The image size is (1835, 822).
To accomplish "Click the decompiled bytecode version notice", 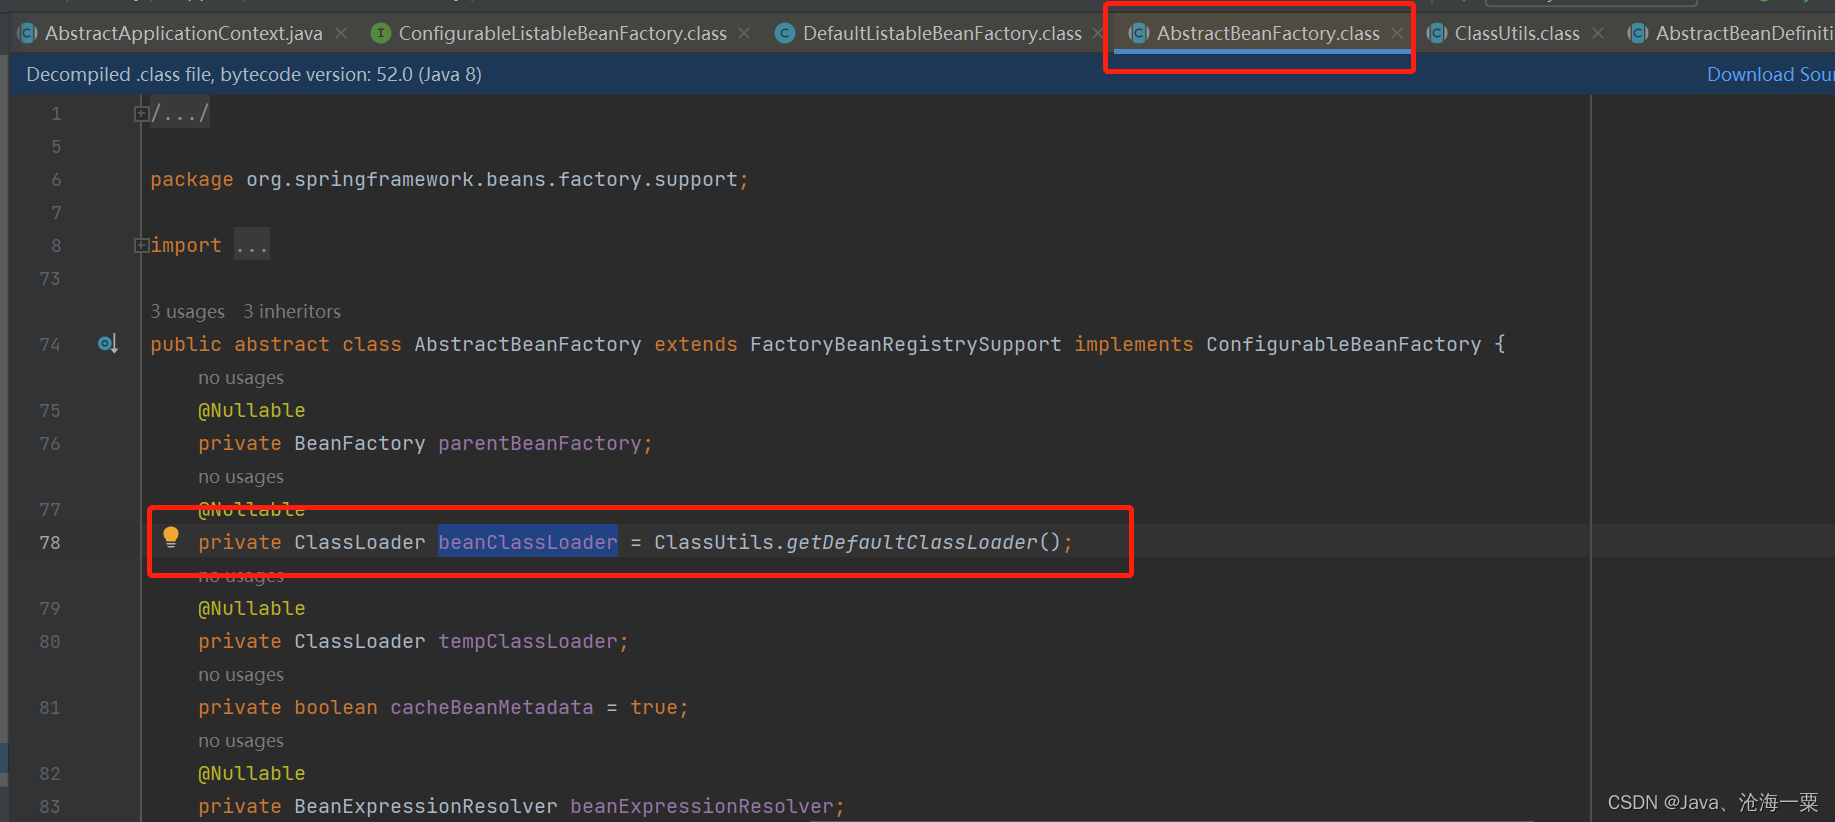I will 254,74.
